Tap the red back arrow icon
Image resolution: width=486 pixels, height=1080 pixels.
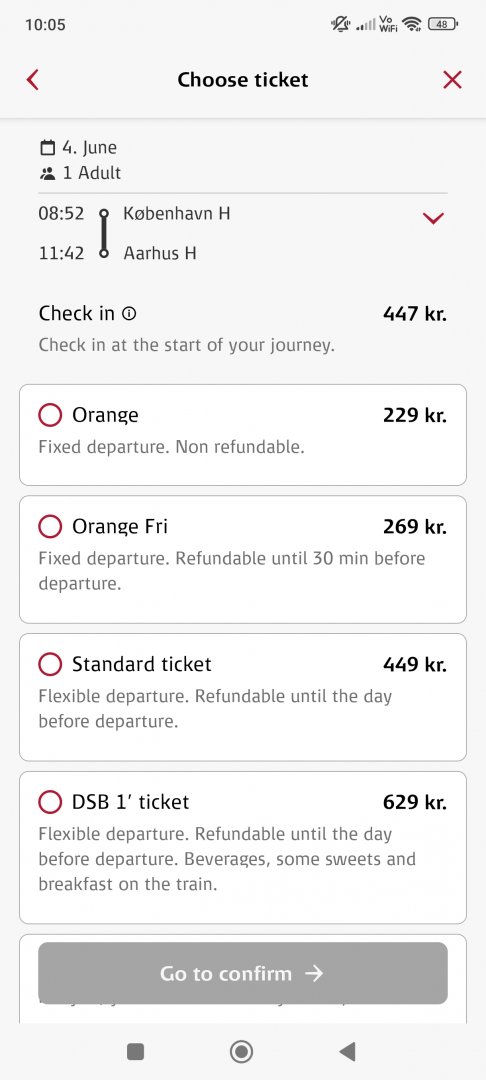pos(32,80)
